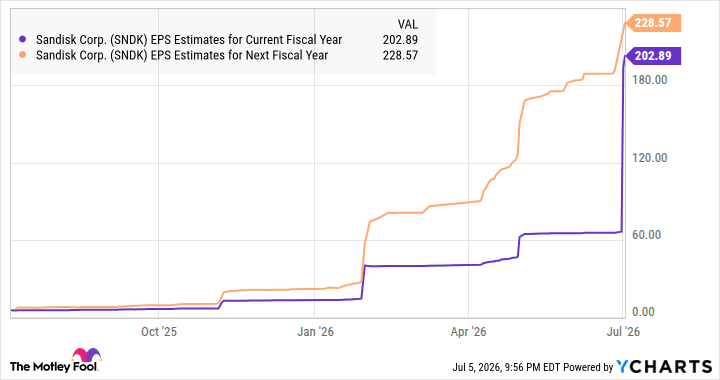
Task: Click the x-axis label Apr '26
Action: pos(468,332)
